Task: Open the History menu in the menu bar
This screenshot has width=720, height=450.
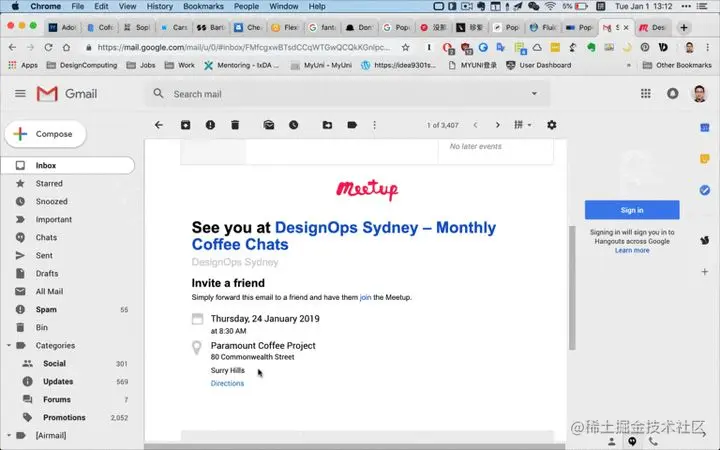Action: [x=160, y=6]
